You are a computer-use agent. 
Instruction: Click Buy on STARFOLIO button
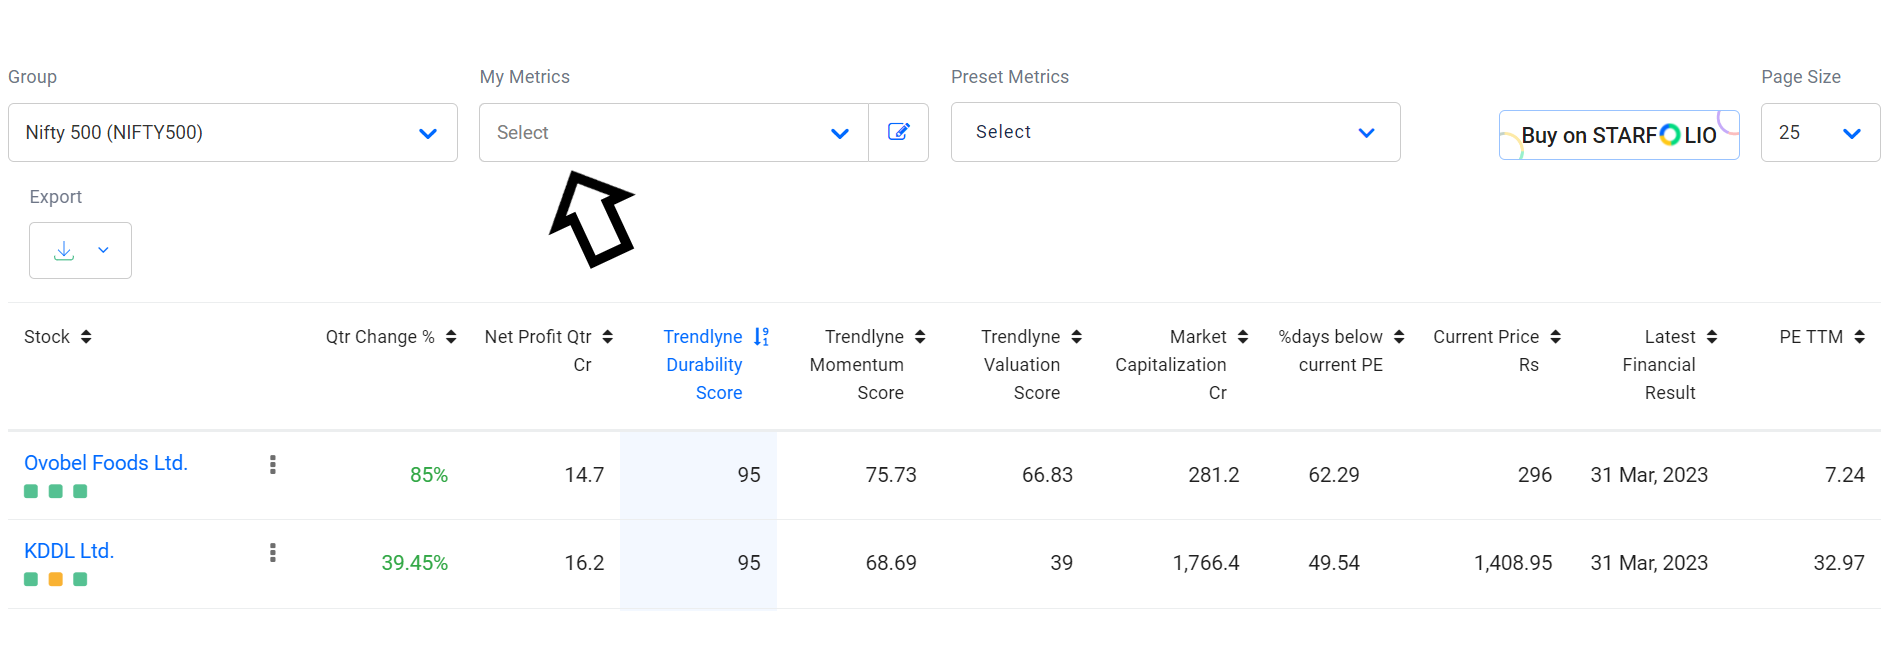point(1619,135)
